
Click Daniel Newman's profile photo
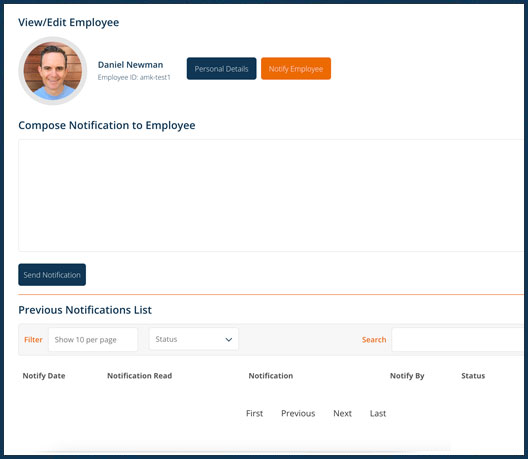pyautogui.click(x=53, y=71)
